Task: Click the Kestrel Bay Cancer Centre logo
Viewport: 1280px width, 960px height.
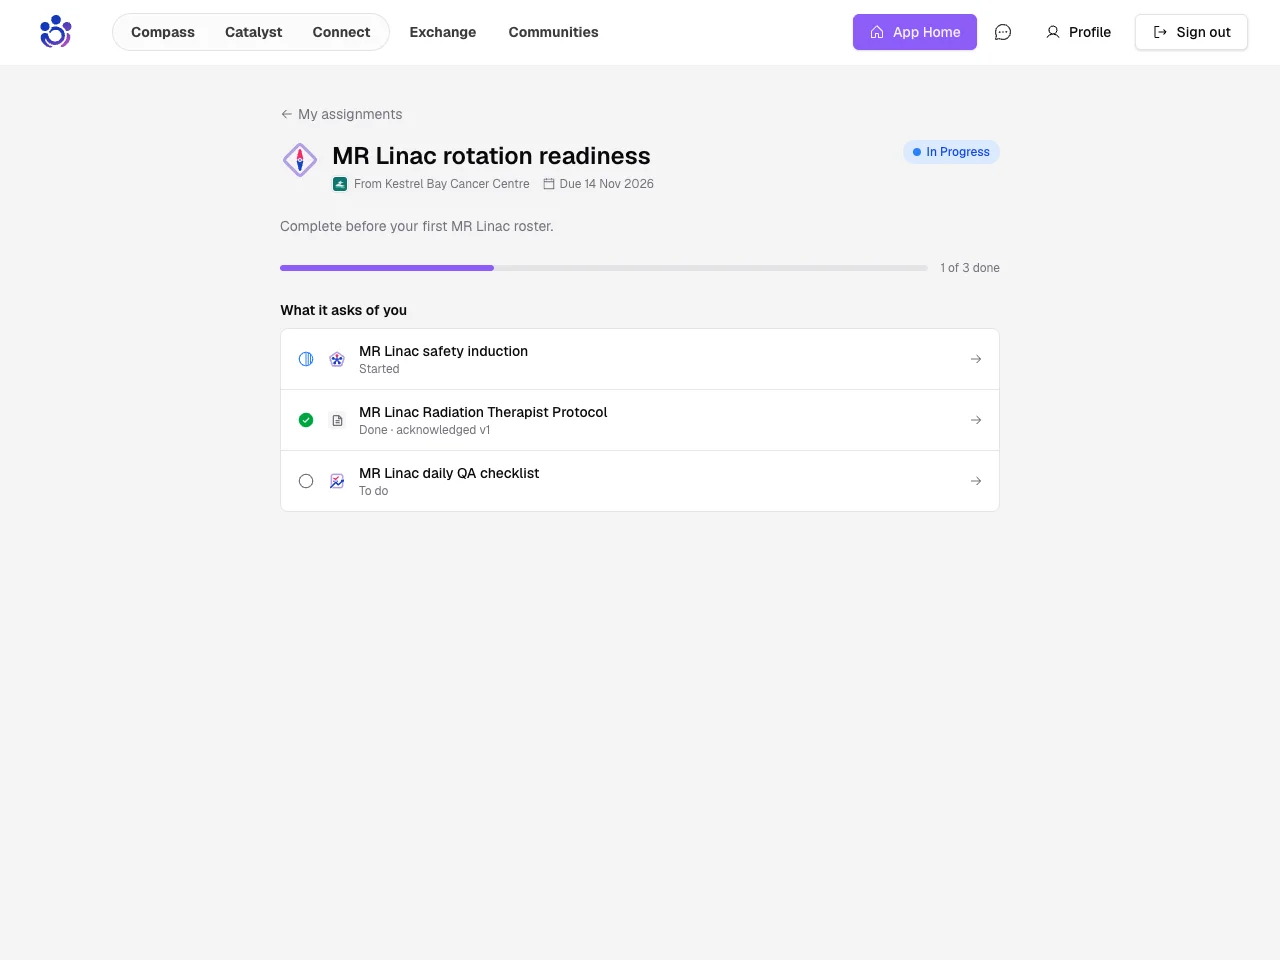Action: [x=340, y=184]
